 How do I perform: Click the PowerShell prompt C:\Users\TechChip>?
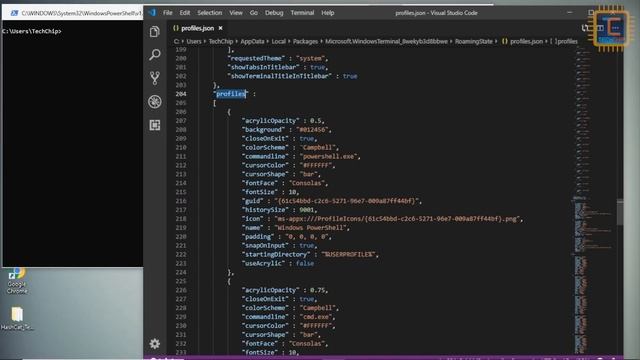32,31
